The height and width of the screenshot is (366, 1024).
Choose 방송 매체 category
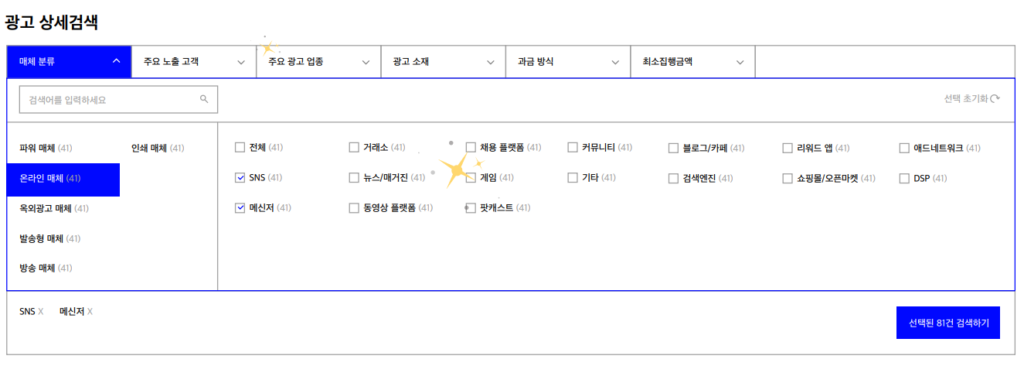pyautogui.click(x=46, y=268)
